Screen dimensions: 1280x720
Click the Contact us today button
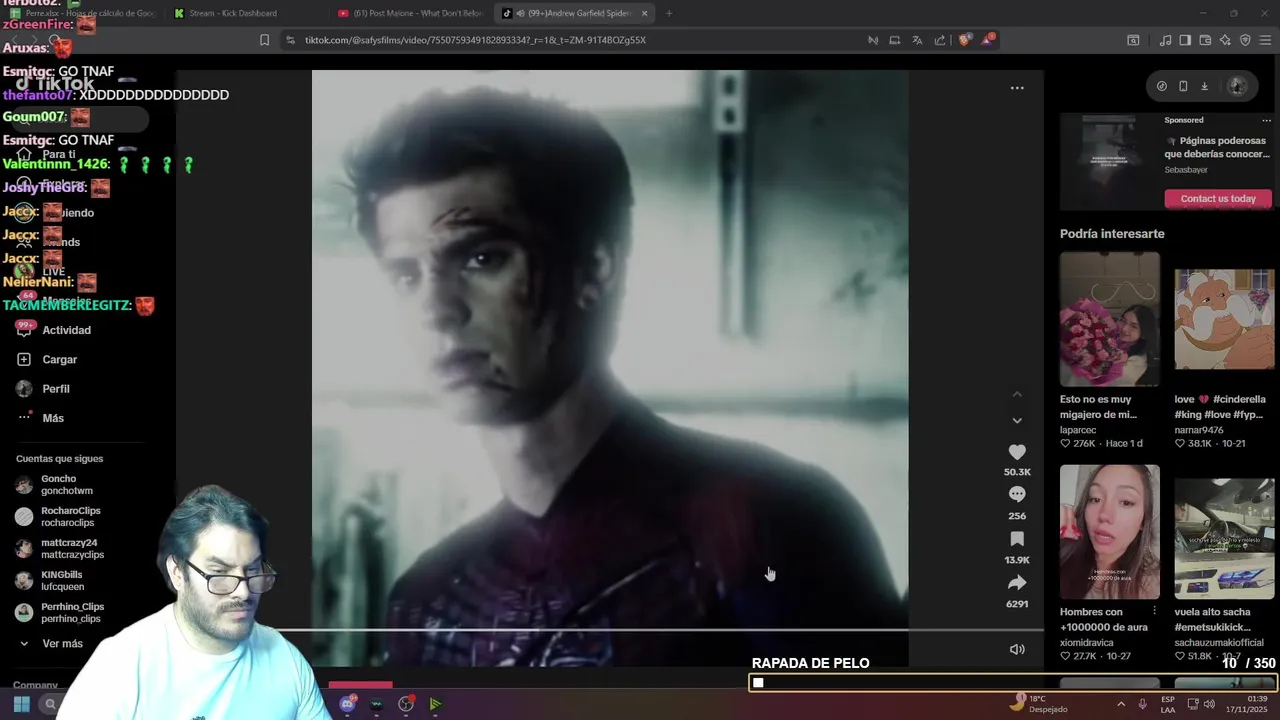(1218, 198)
